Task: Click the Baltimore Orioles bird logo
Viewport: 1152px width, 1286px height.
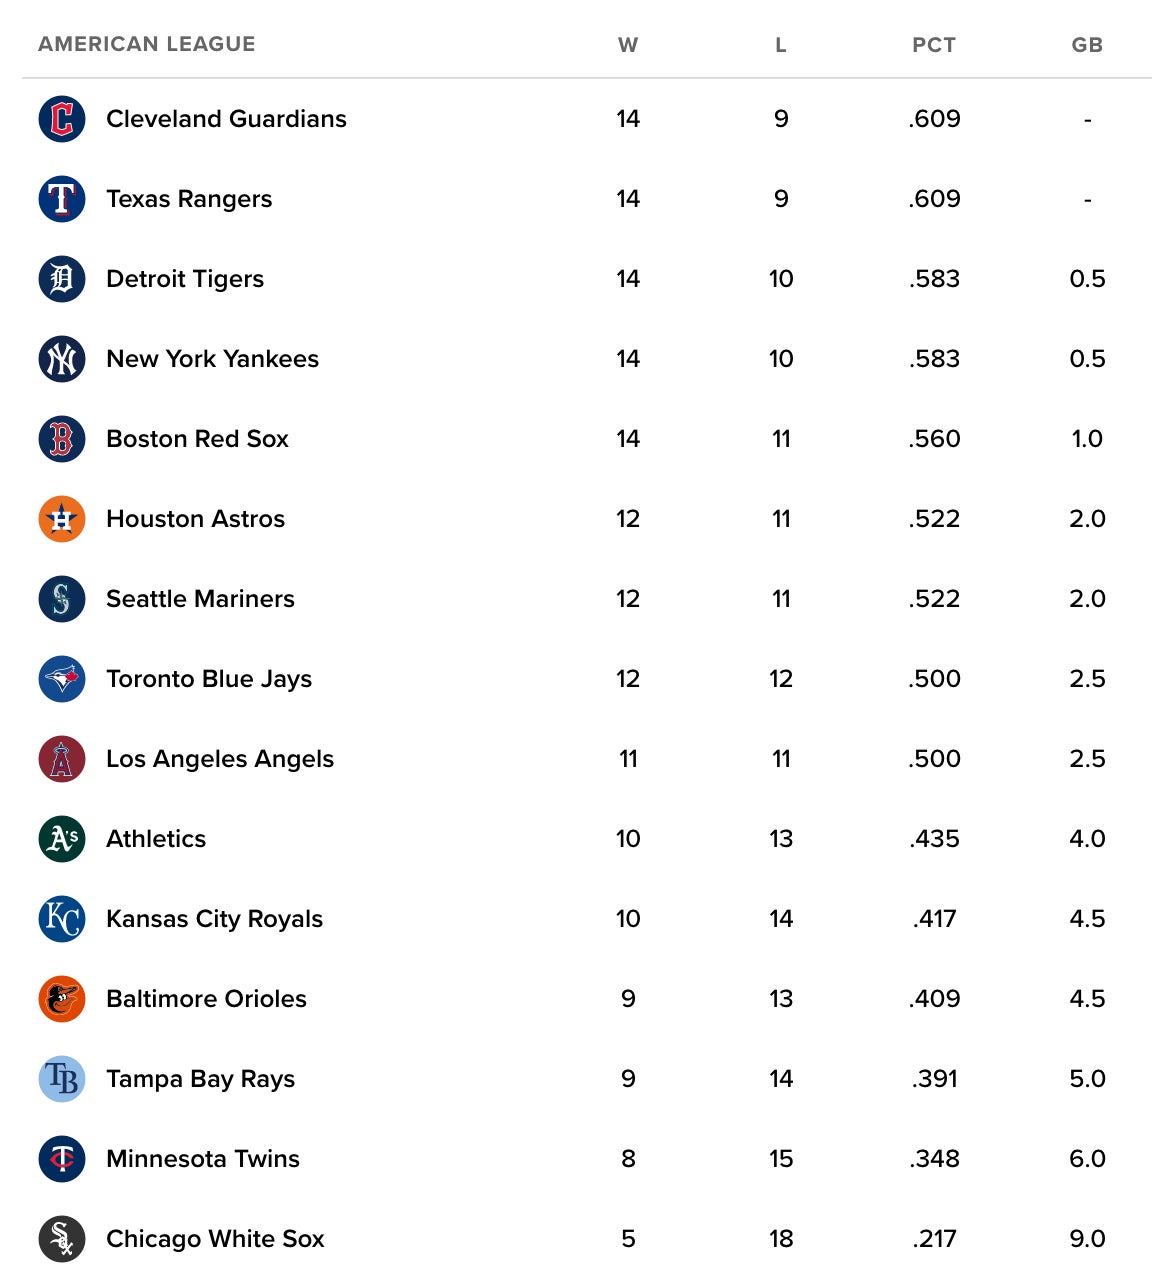Action: point(62,999)
